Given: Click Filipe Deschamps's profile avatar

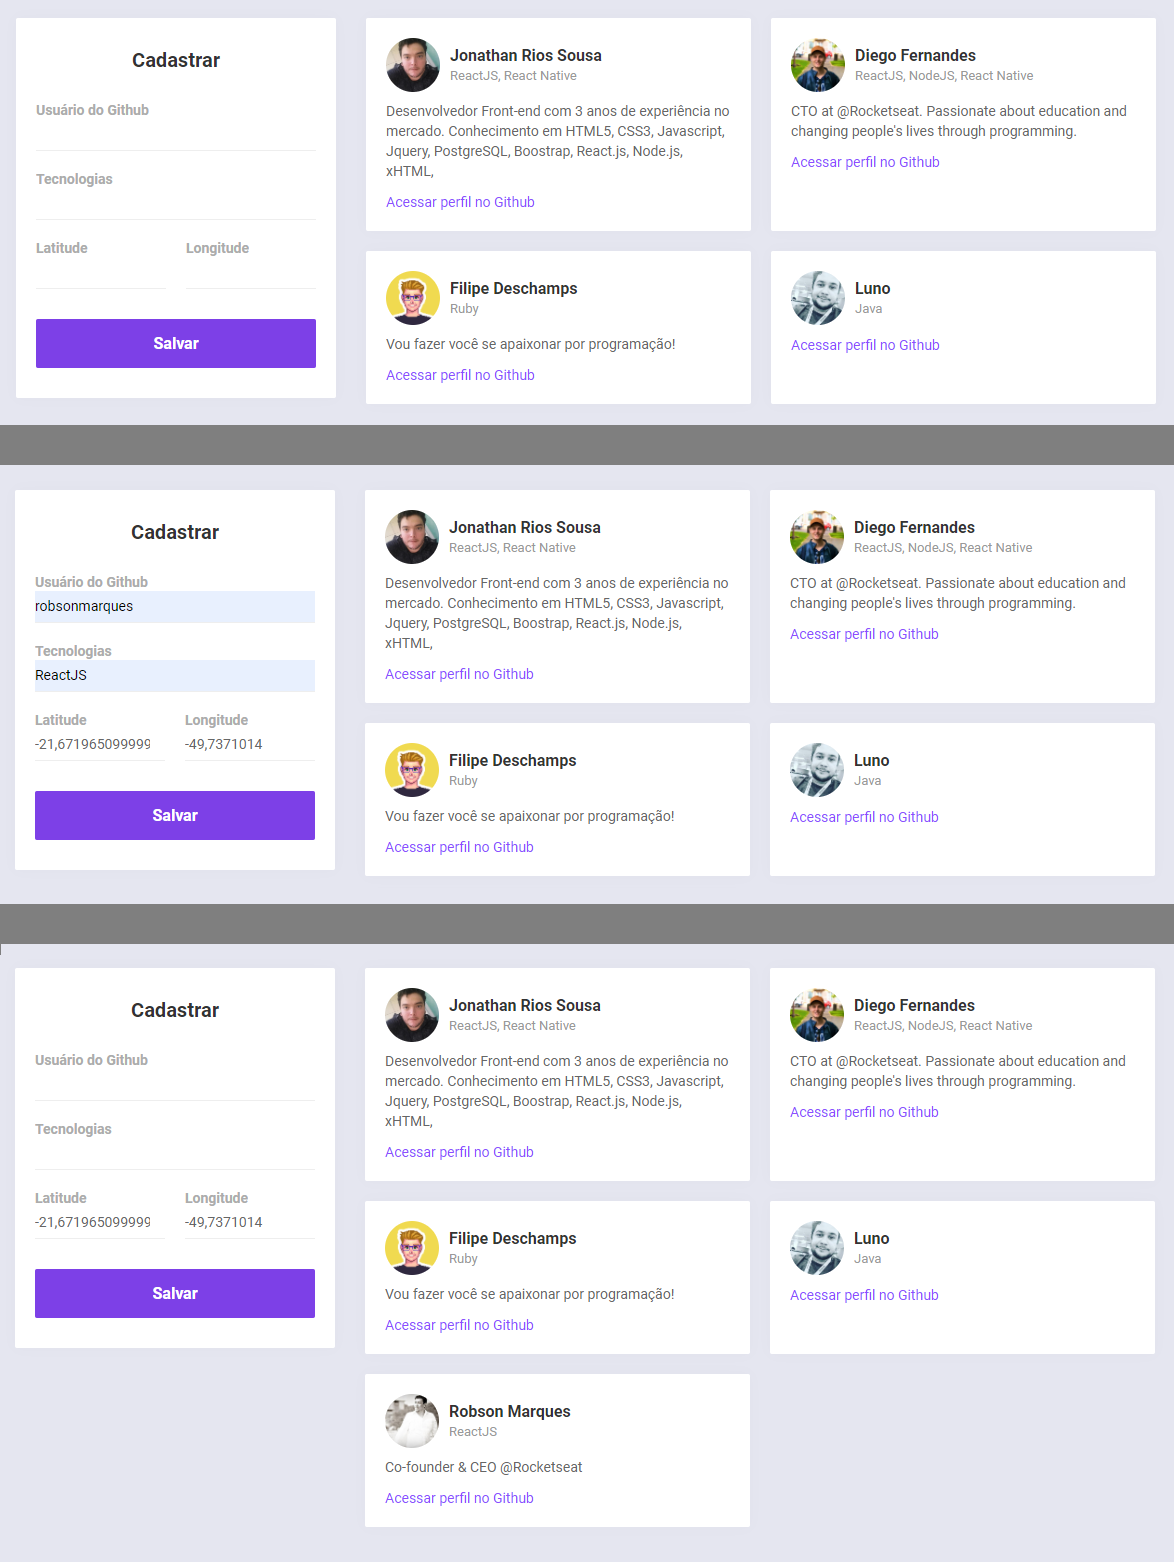Looking at the screenshot, I should tap(412, 297).
